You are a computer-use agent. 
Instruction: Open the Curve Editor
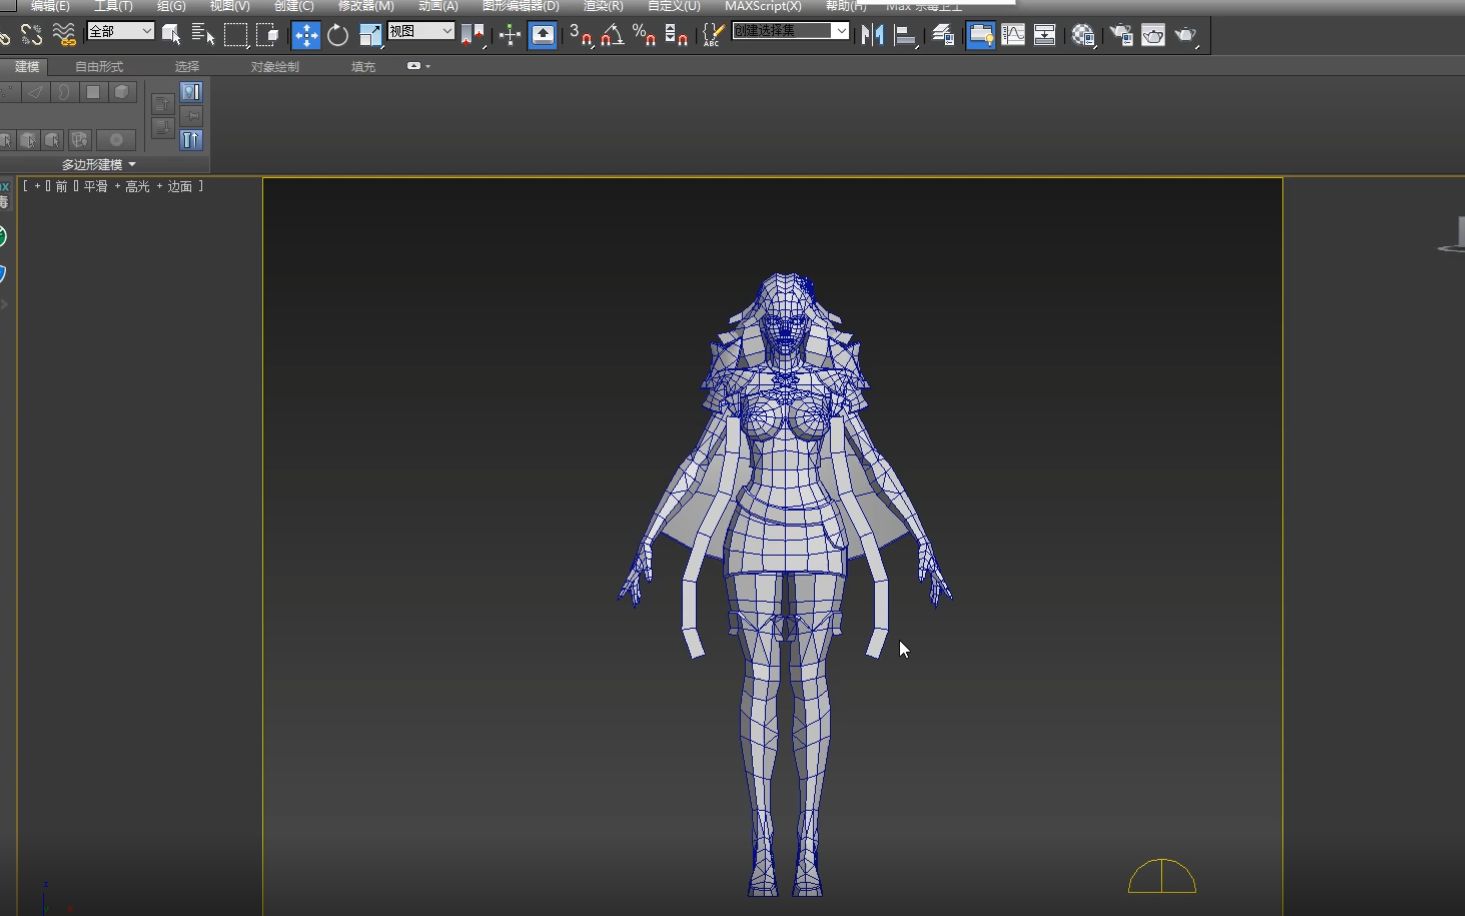click(x=1013, y=34)
